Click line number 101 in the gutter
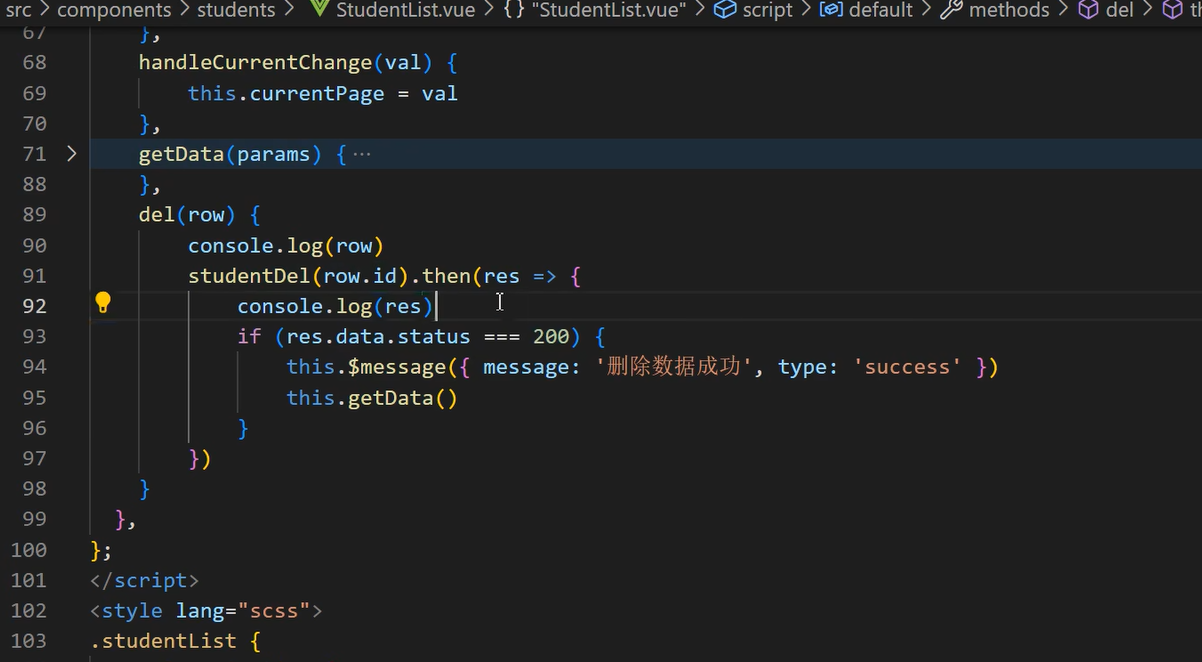This screenshot has width=1202, height=662. coord(29,580)
